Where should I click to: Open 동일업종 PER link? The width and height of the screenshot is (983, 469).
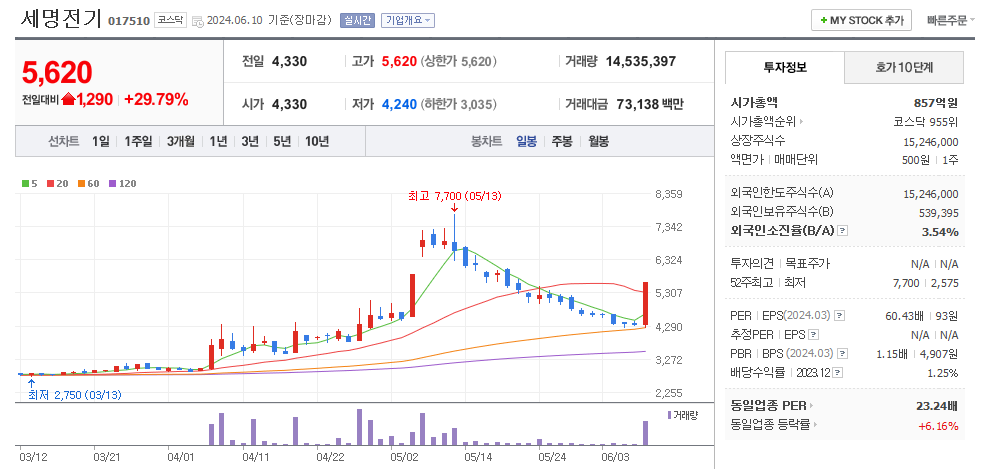772,406
